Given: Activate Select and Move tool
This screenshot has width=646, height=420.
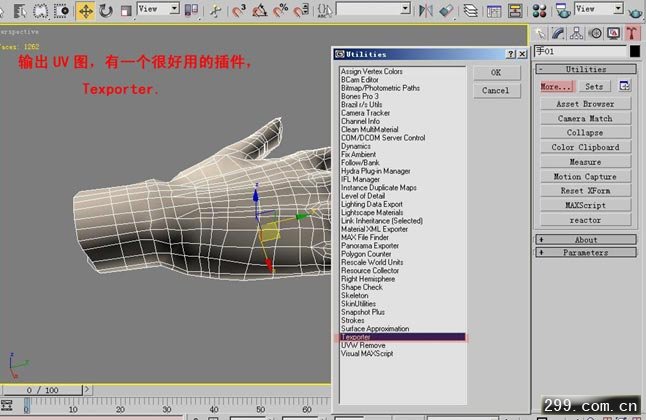Looking at the screenshot, I should pos(85,10).
